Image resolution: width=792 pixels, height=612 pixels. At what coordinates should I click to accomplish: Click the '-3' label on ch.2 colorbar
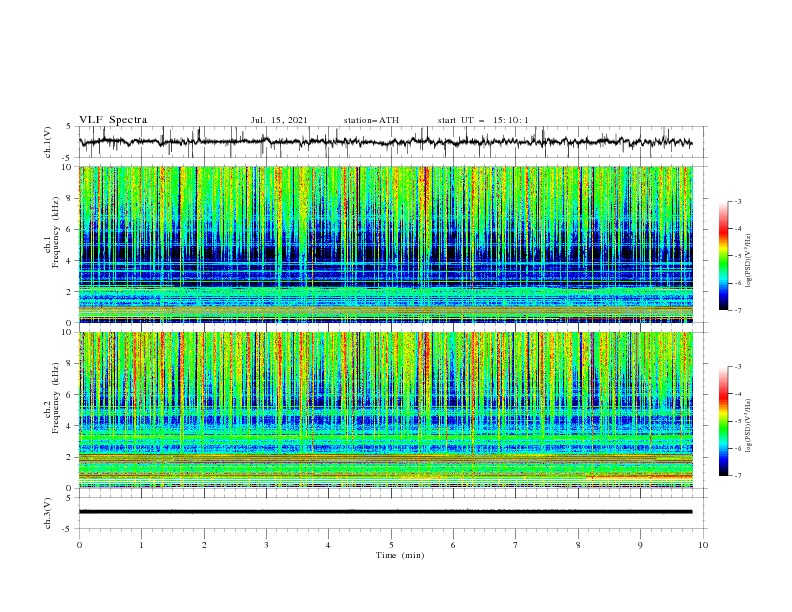pos(738,367)
